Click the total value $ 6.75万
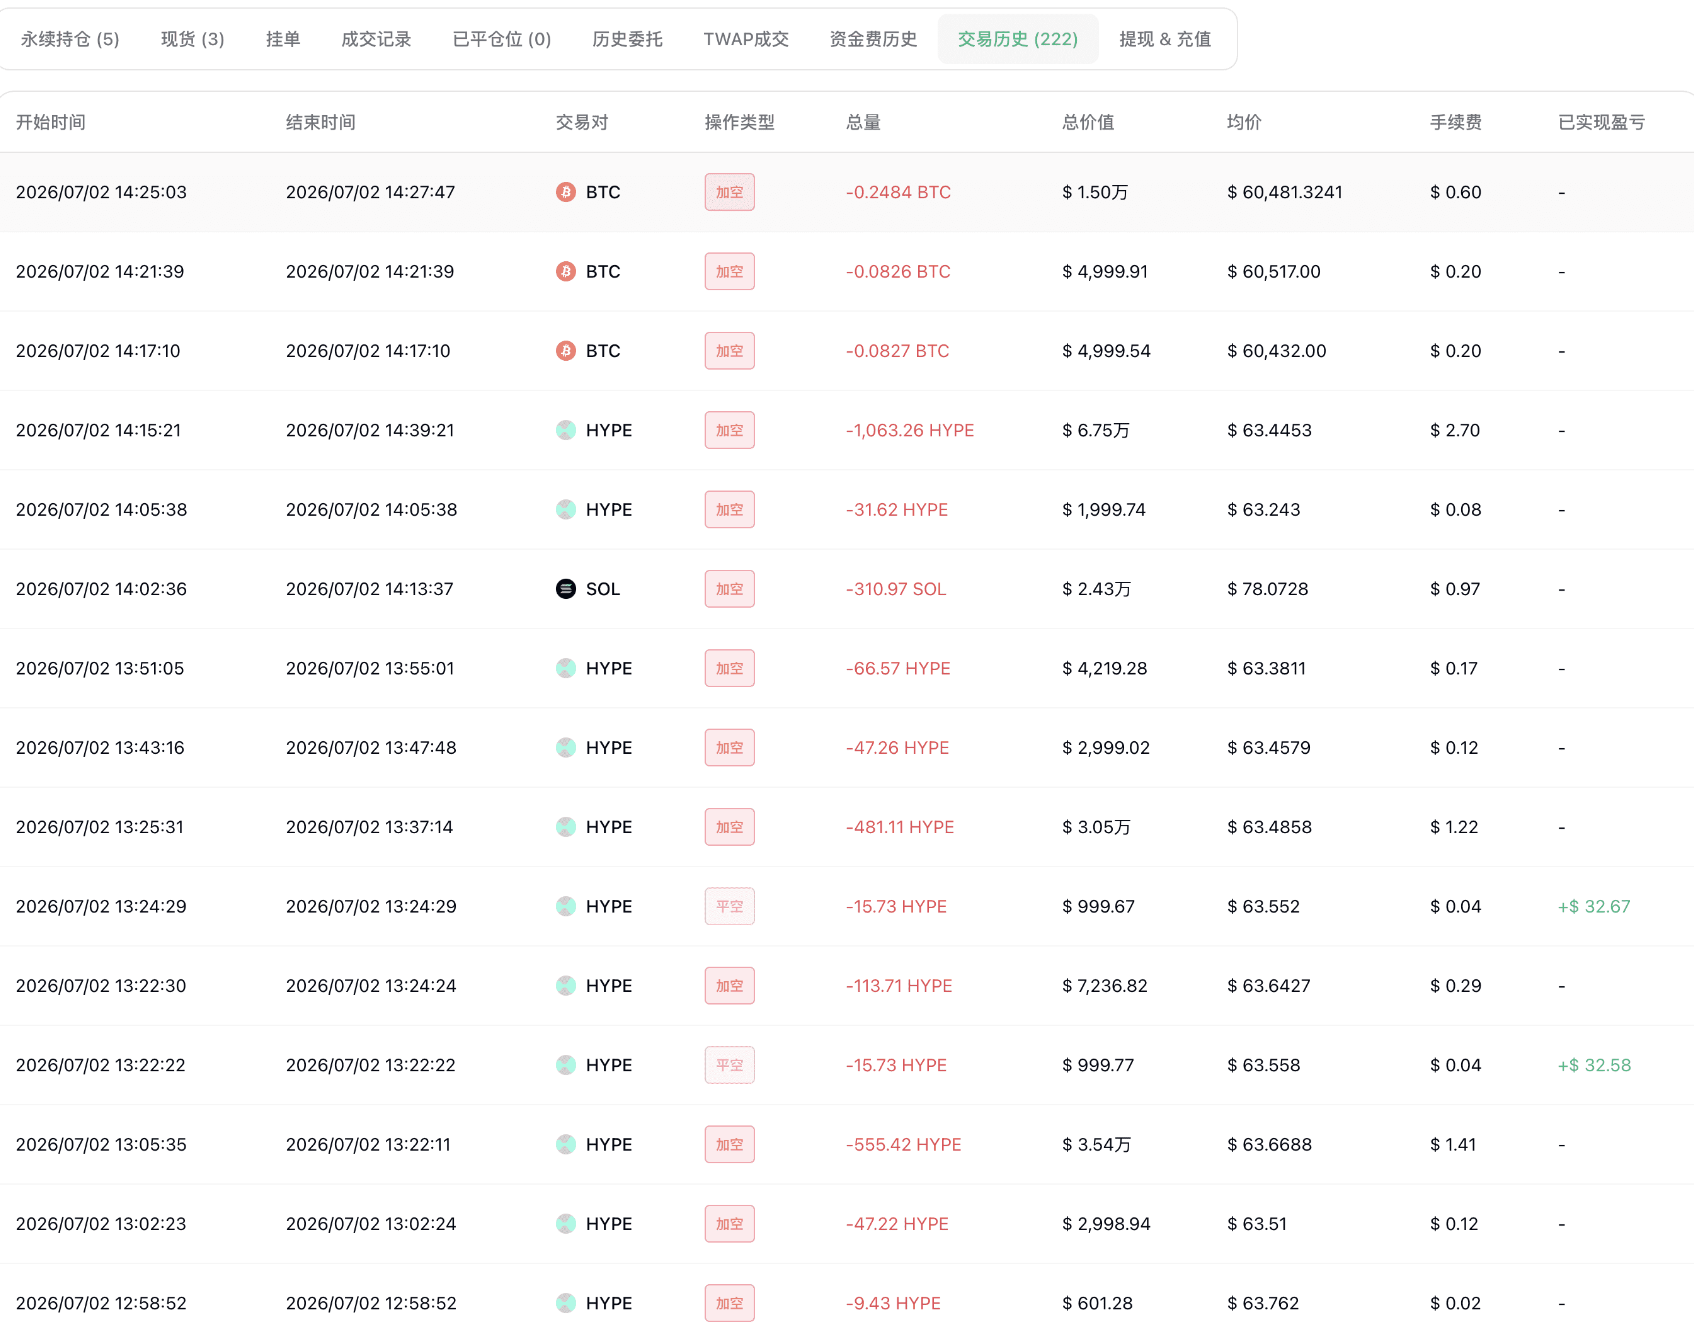This screenshot has width=1694, height=1325. tap(1096, 430)
